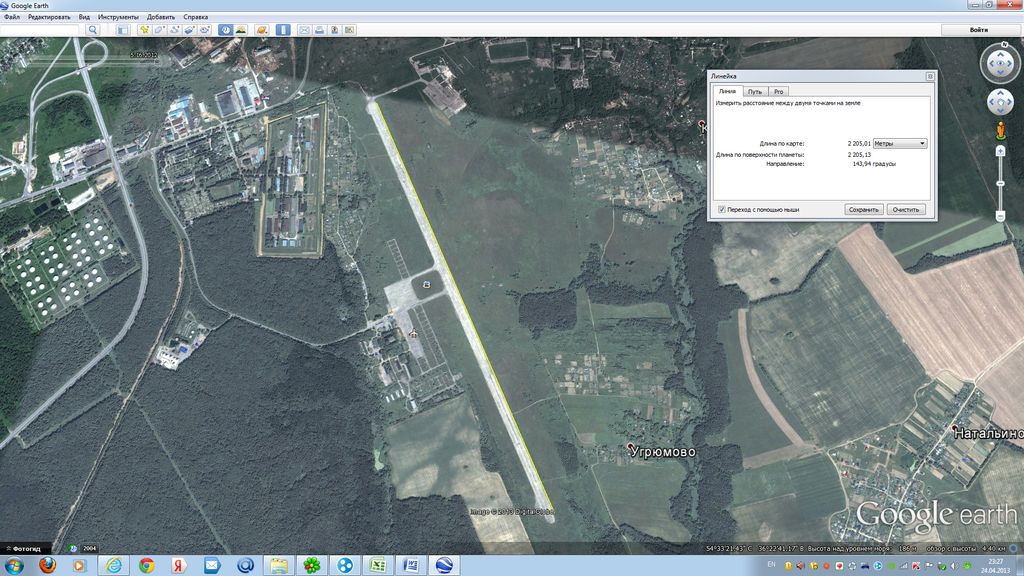Add a placemark with the pin icon
The width and height of the screenshot is (1024, 576).
coord(145,30)
